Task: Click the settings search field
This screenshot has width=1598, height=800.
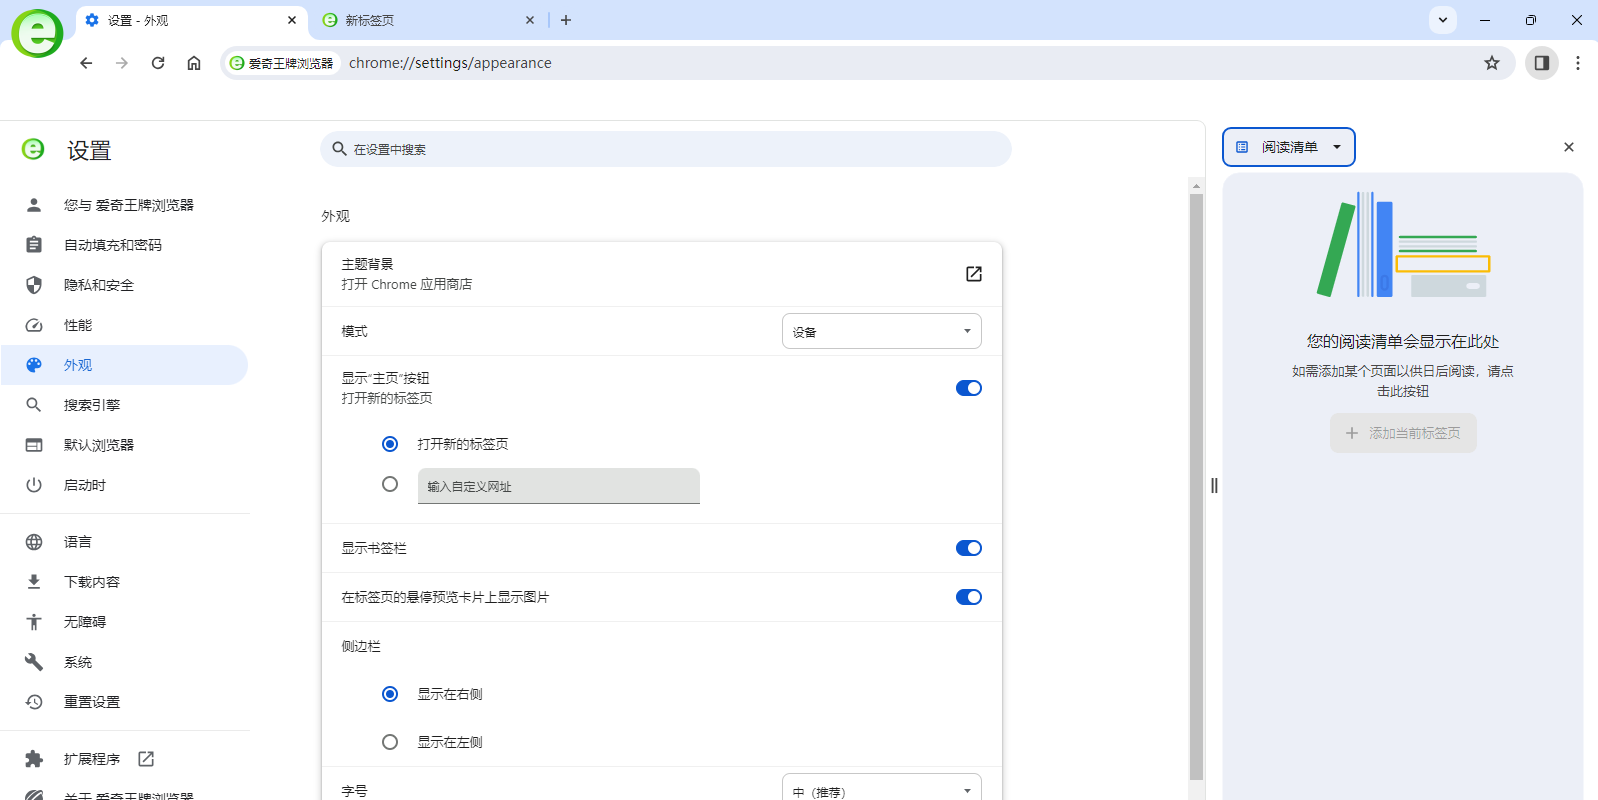Action: click(x=665, y=149)
